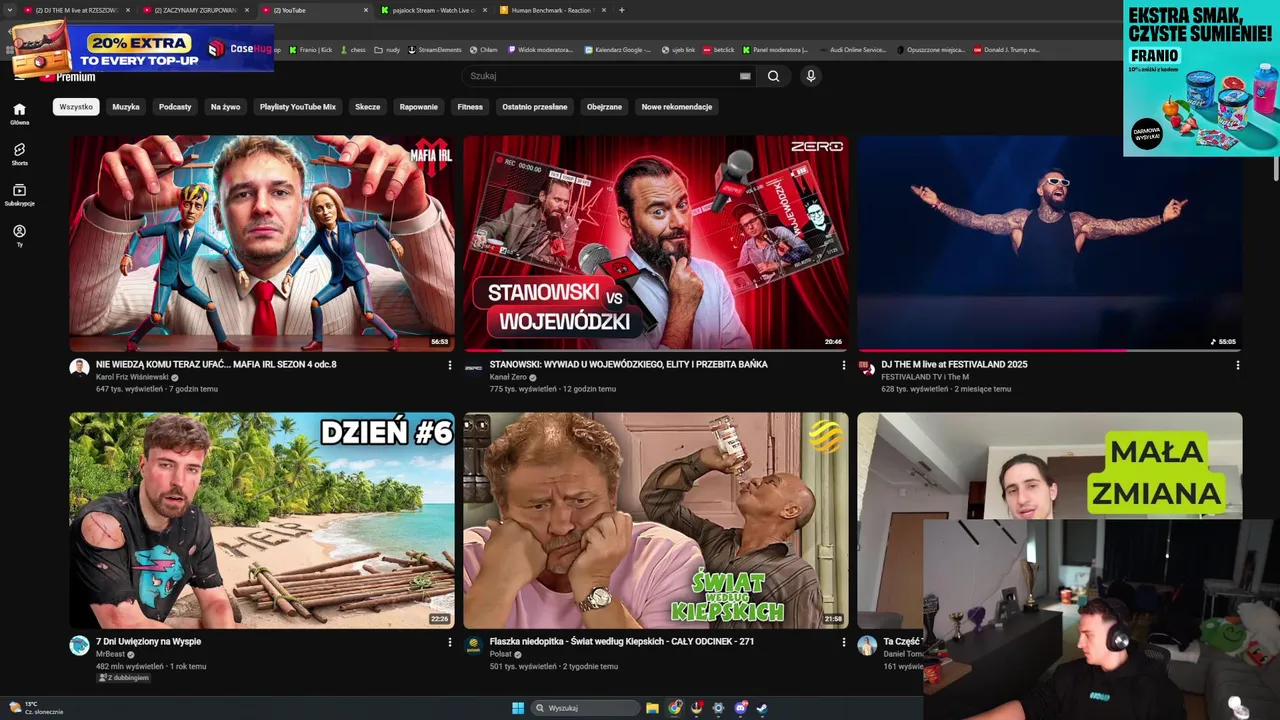The height and width of the screenshot is (720, 1280).
Task: Select the Wszystko filter chip
Action: [x=76, y=107]
